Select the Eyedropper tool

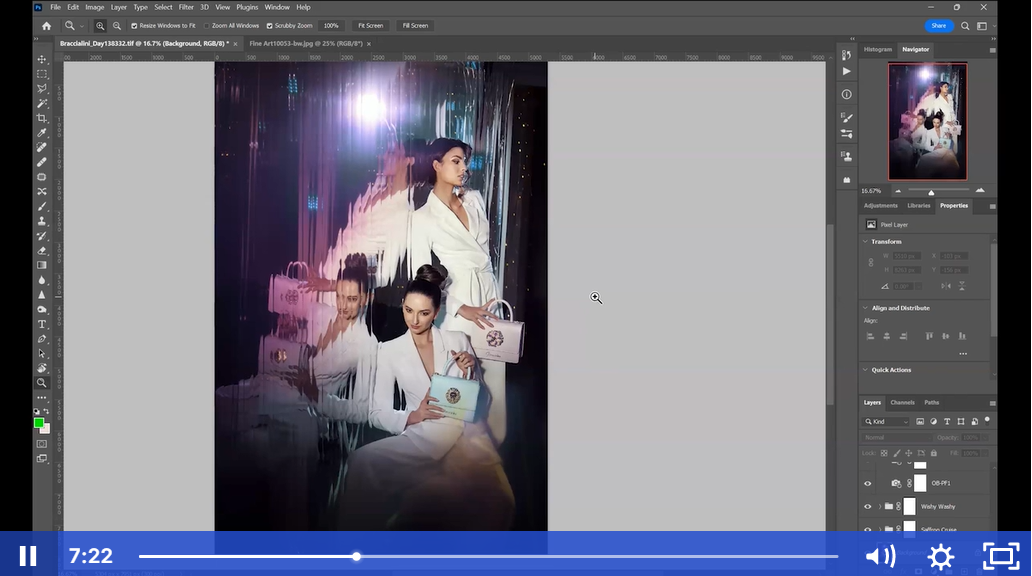(x=42, y=132)
